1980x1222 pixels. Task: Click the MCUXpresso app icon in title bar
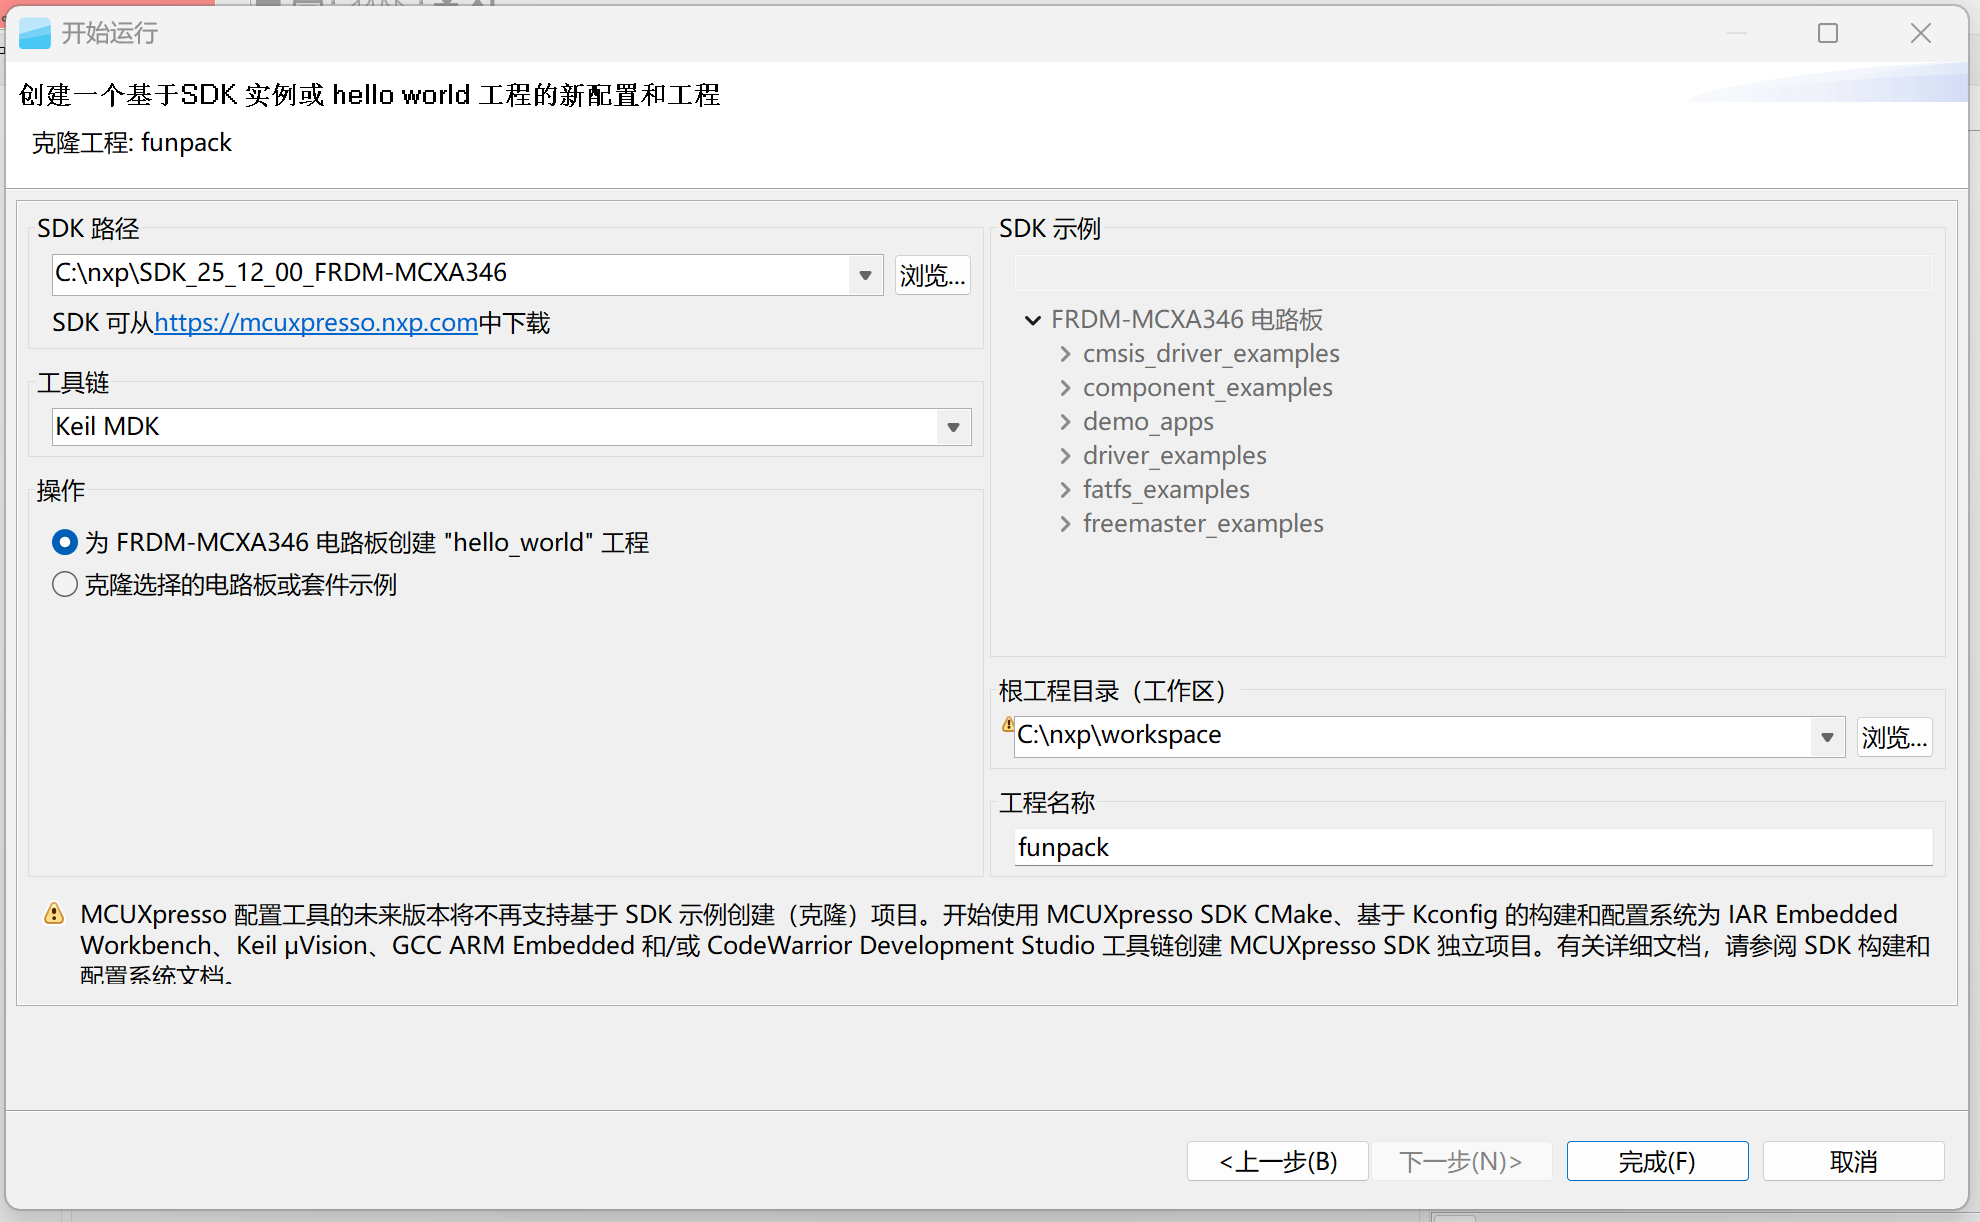35,33
